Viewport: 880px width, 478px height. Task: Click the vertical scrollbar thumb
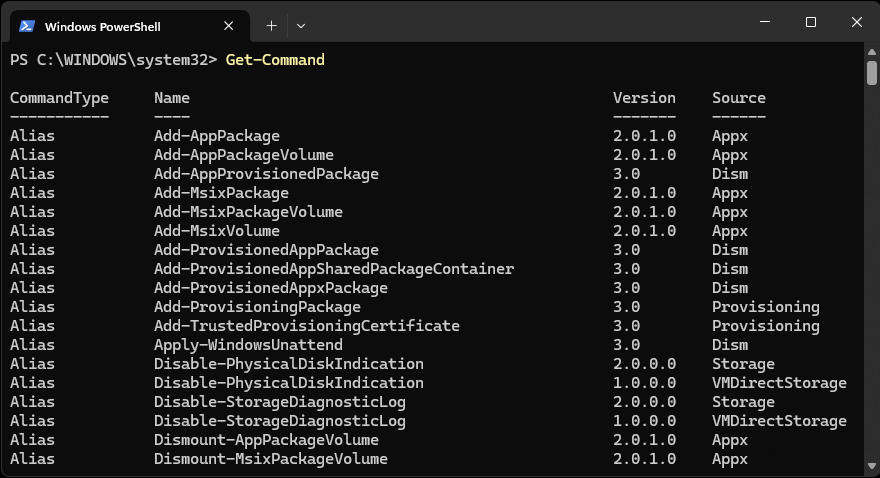[872, 73]
